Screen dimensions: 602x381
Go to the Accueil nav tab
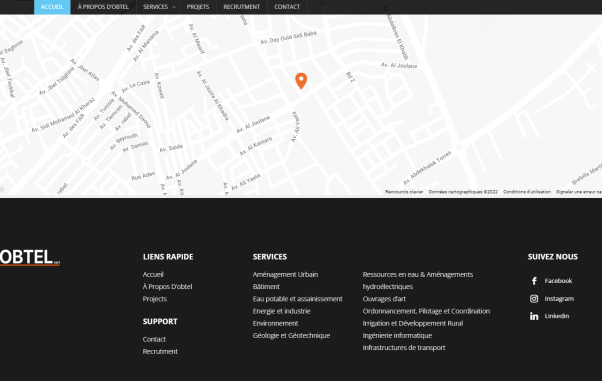coord(52,7)
